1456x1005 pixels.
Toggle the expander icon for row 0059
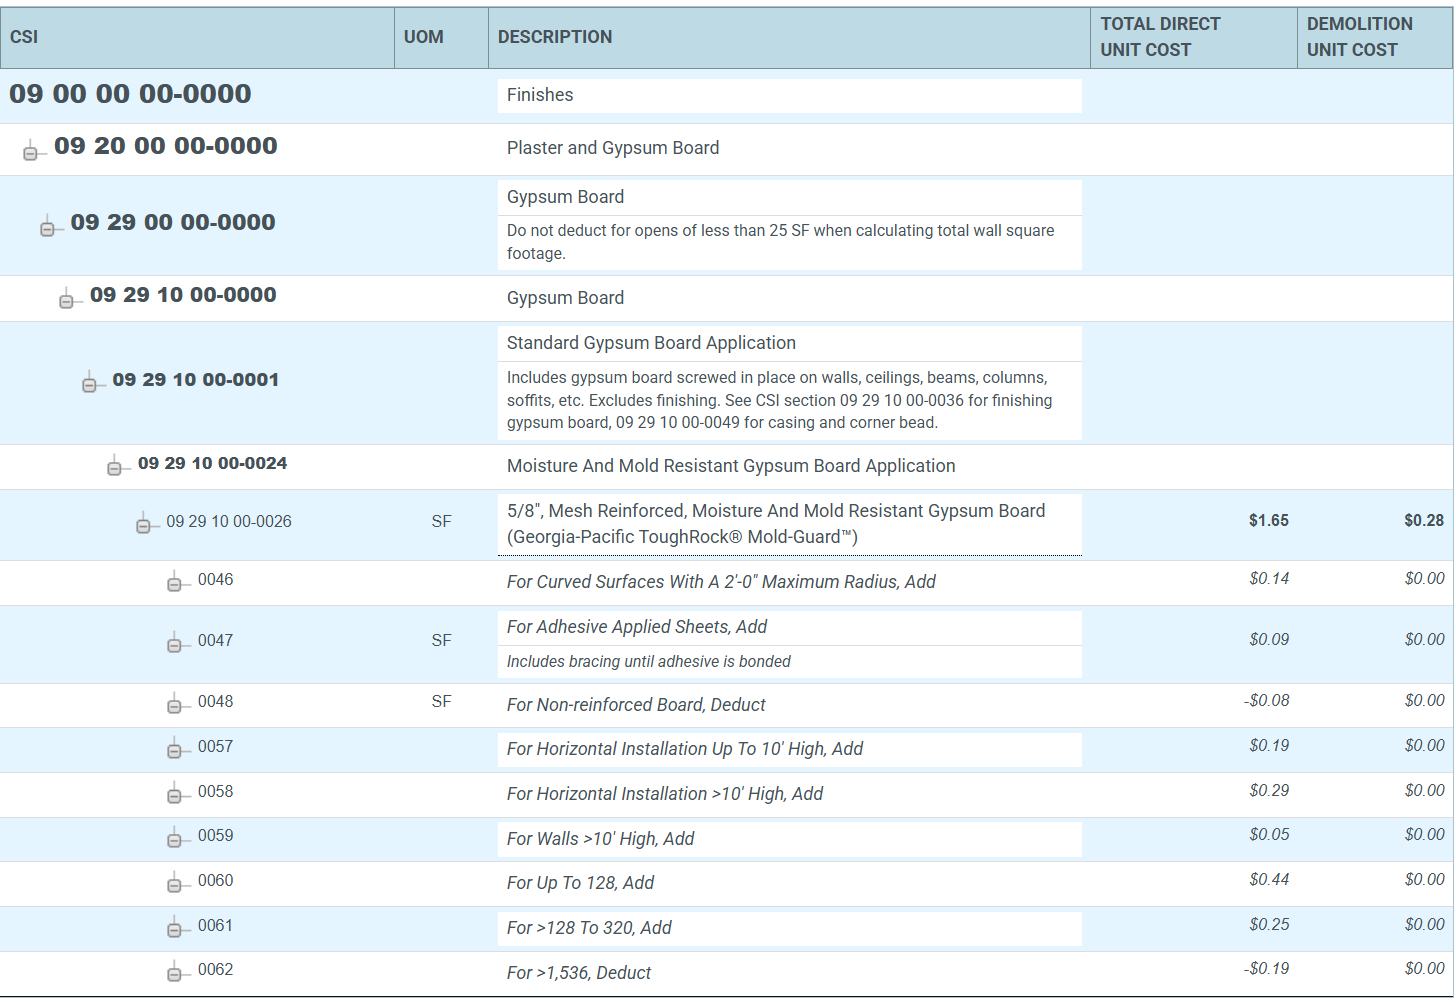click(x=174, y=840)
